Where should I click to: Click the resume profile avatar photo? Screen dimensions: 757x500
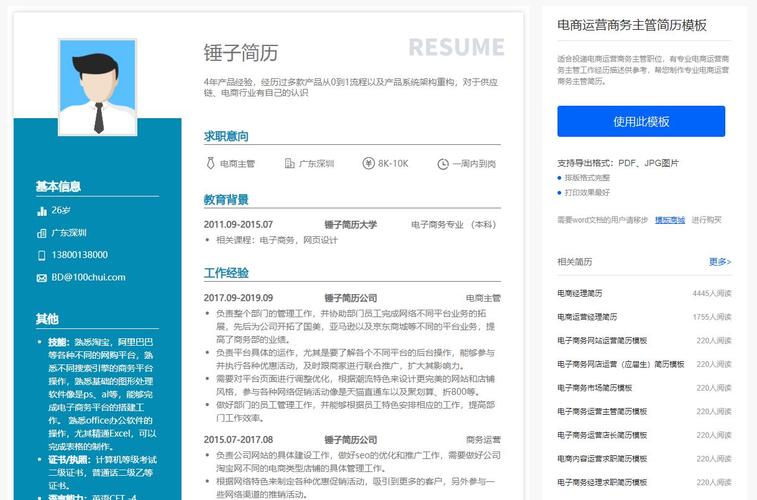97,87
